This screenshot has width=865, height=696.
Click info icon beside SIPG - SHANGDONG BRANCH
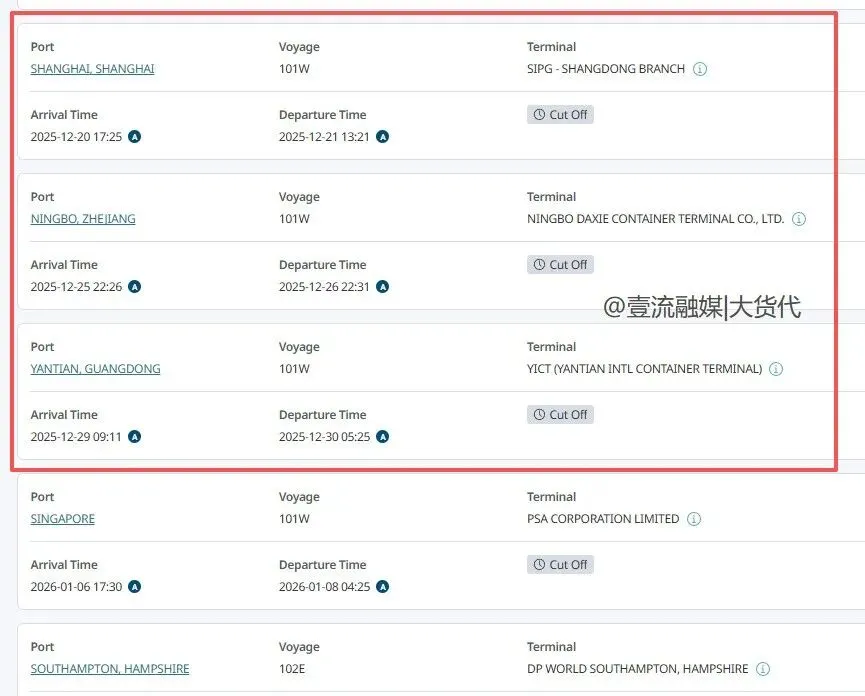coord(700,69)
